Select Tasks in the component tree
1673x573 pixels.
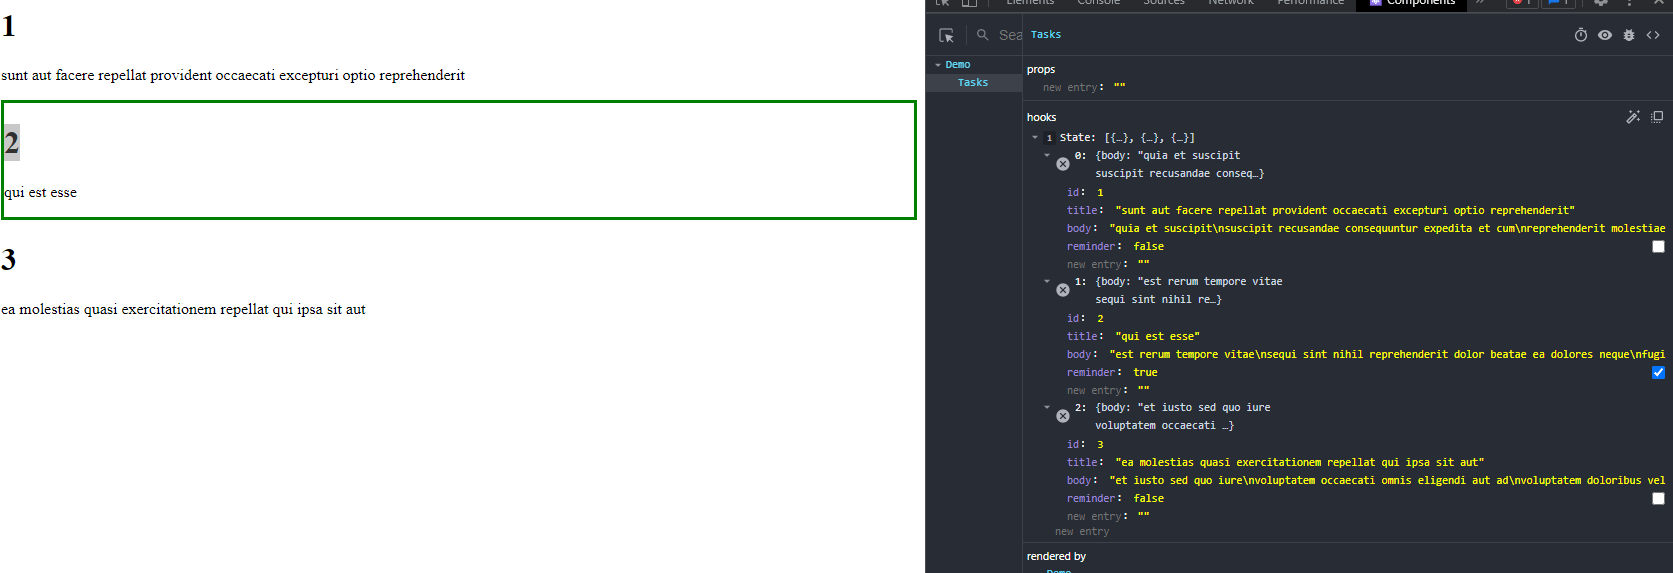click(973, 83)
